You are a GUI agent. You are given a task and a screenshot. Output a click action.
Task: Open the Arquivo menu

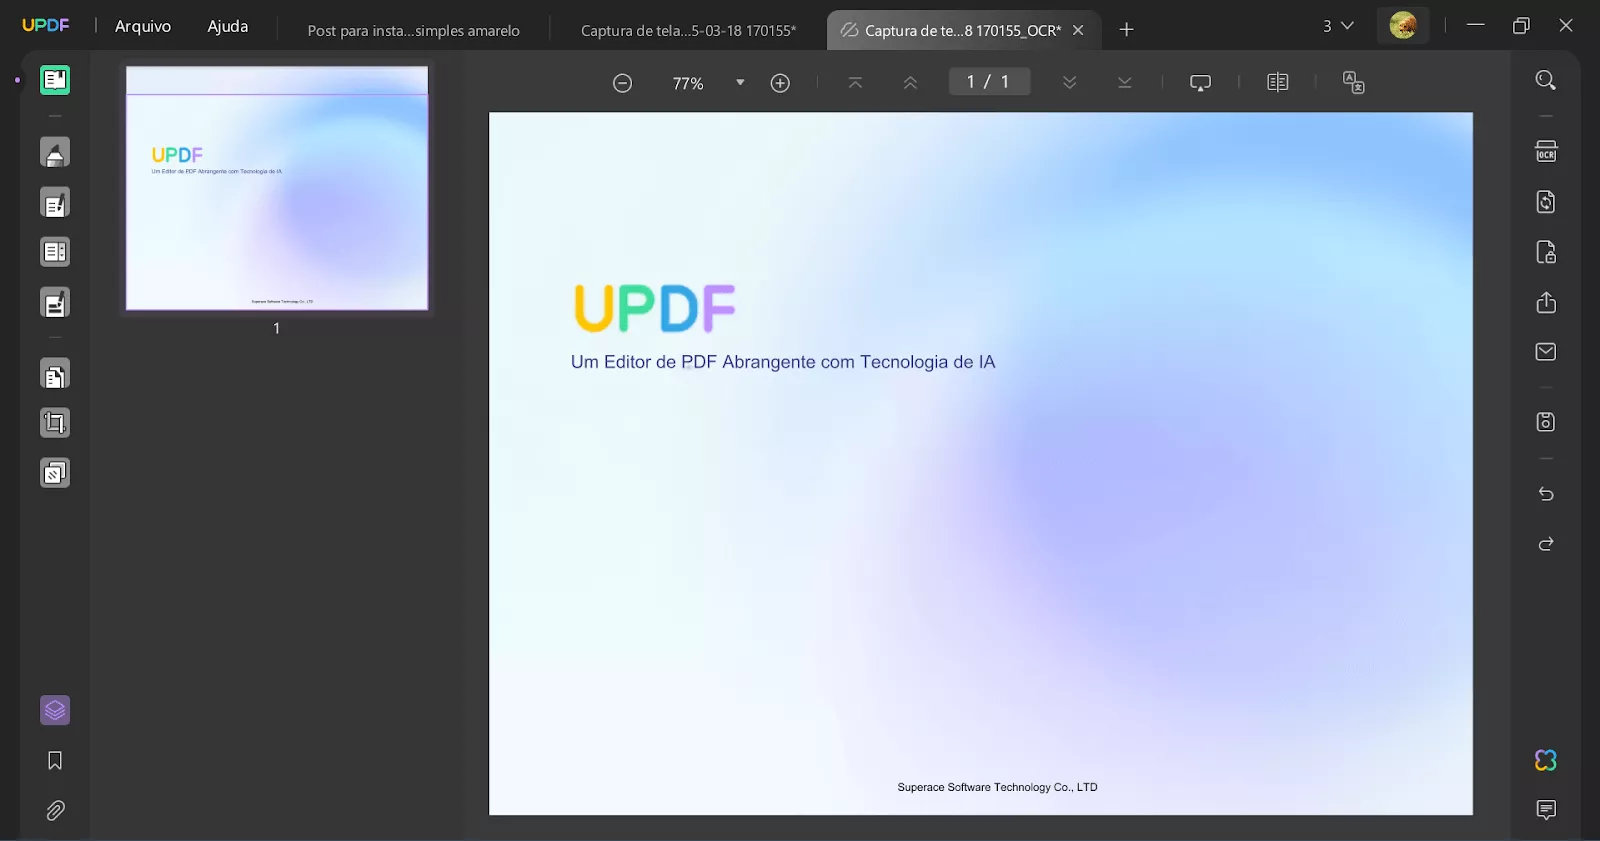pyautogui.click(x=143, y=26)
